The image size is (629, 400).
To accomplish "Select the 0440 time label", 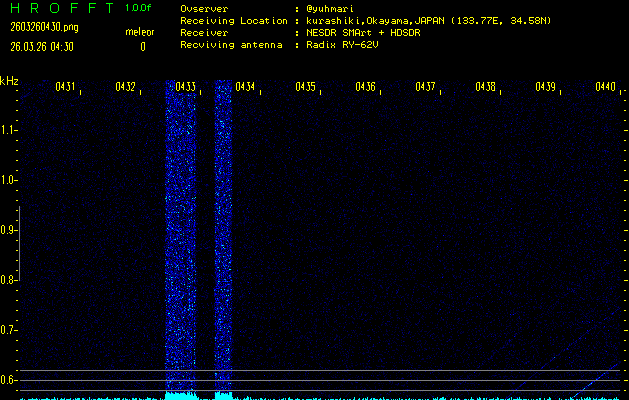I will (605, 87).
